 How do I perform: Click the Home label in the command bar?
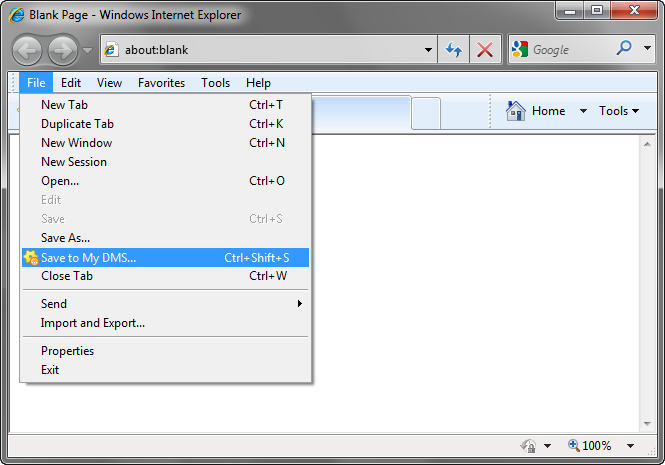[x=548, y=111]
